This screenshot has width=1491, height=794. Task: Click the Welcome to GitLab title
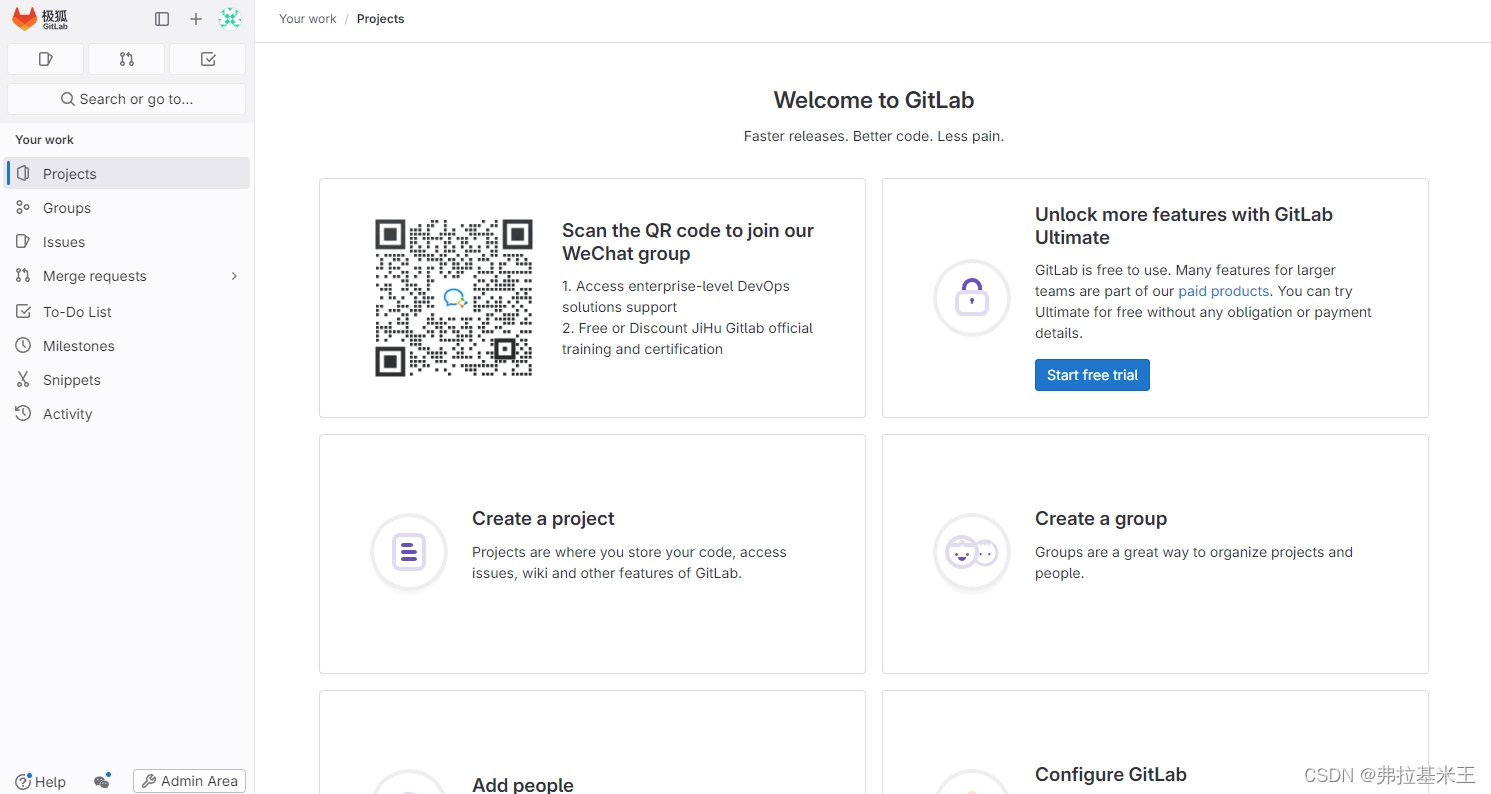874,100
